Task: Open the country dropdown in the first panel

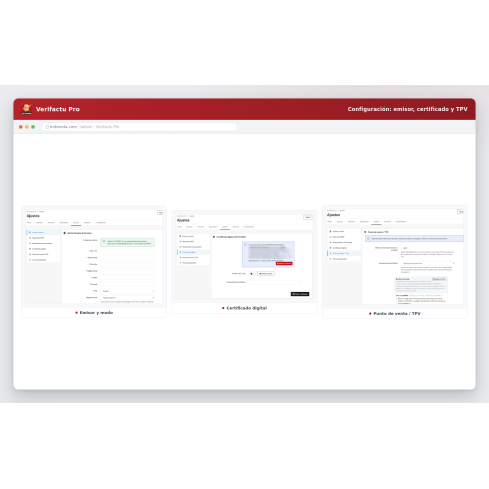Action: point(128,291)
